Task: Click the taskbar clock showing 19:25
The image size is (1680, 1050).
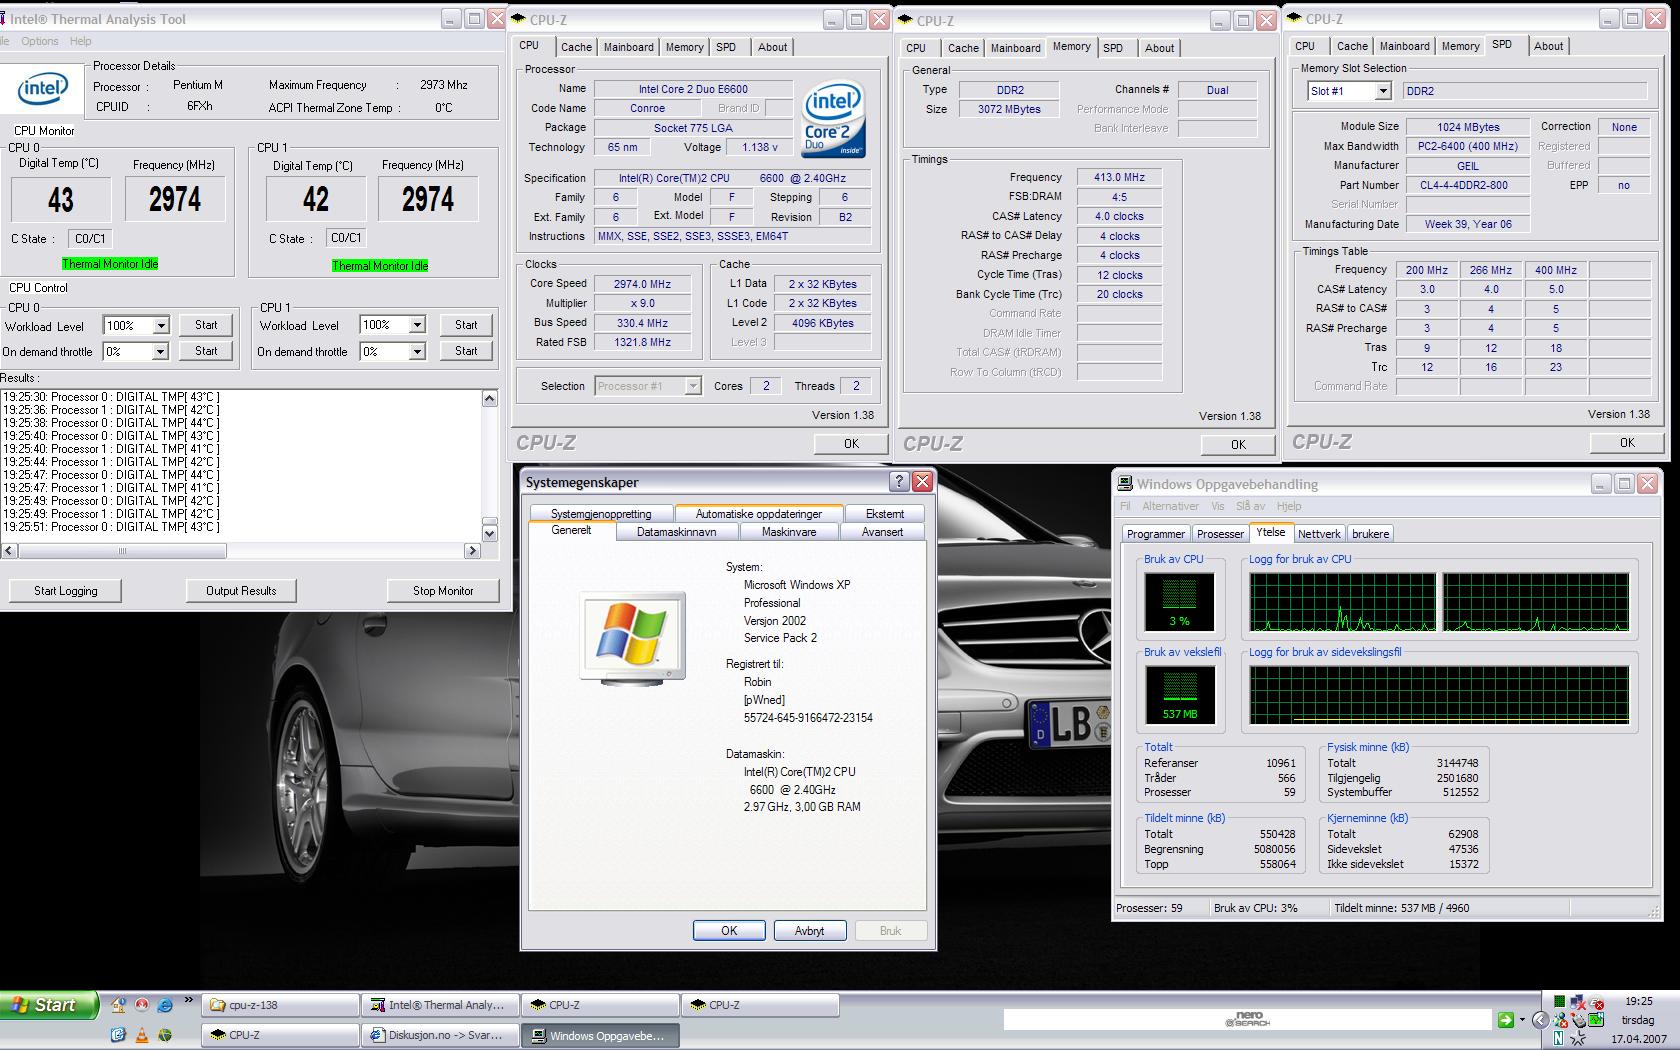Action: pos(1638,1001)
